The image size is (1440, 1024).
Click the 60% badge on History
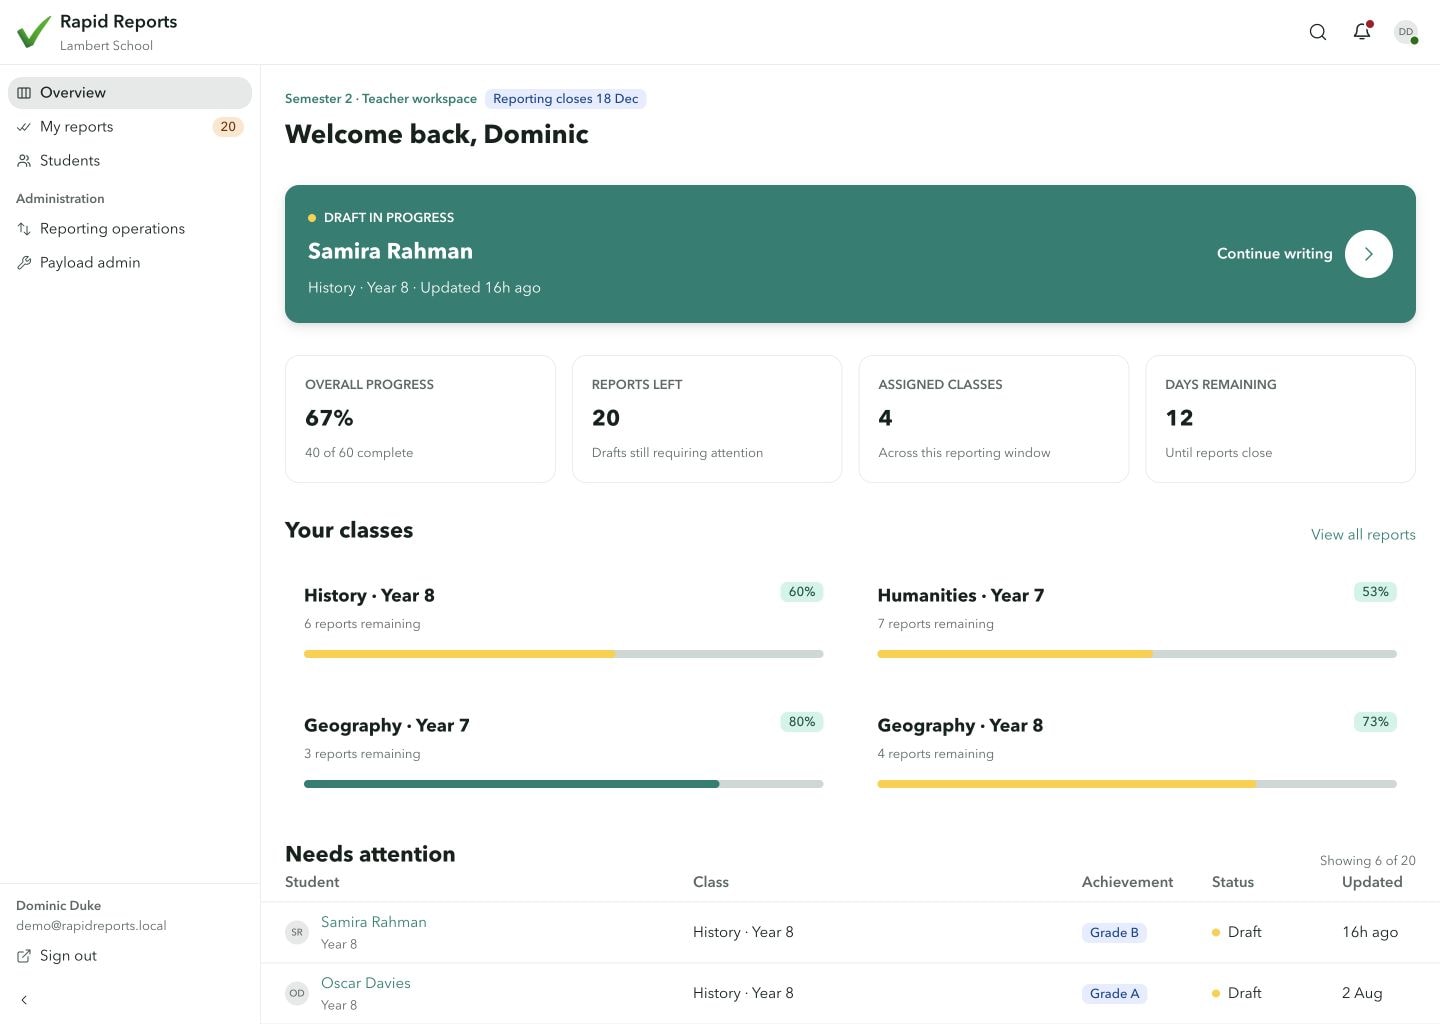click(x=802, y=592)
